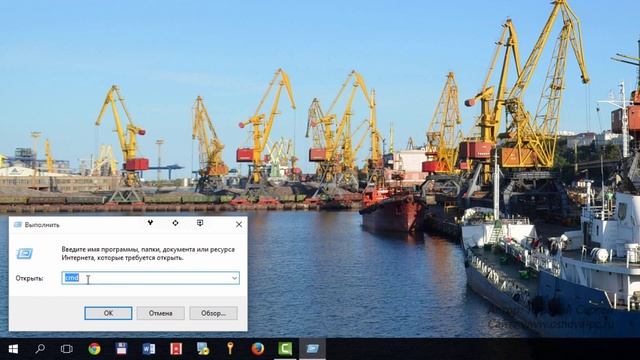This screenshot has width=640, height=360.
Task: Click the Run dialog title bar icon
Action: click(x=18, y=224)
